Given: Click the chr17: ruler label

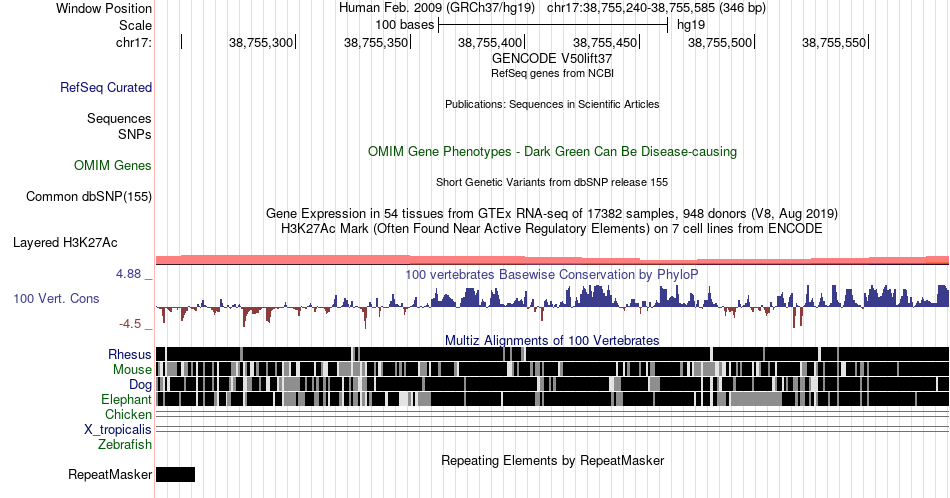Looking at the screenshot, I should (x=134, y=42).
